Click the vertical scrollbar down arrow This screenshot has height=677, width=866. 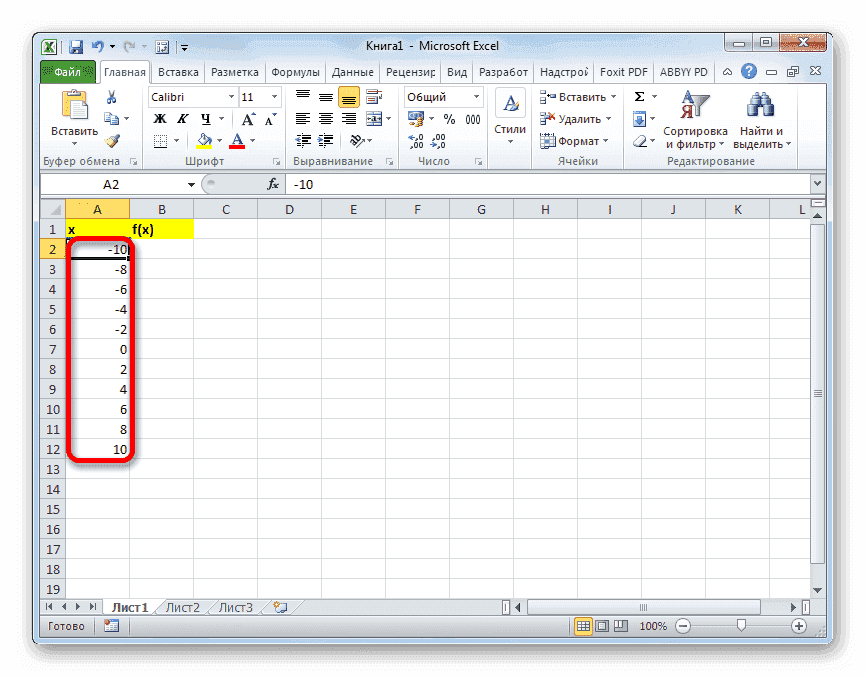pos(817,590)
